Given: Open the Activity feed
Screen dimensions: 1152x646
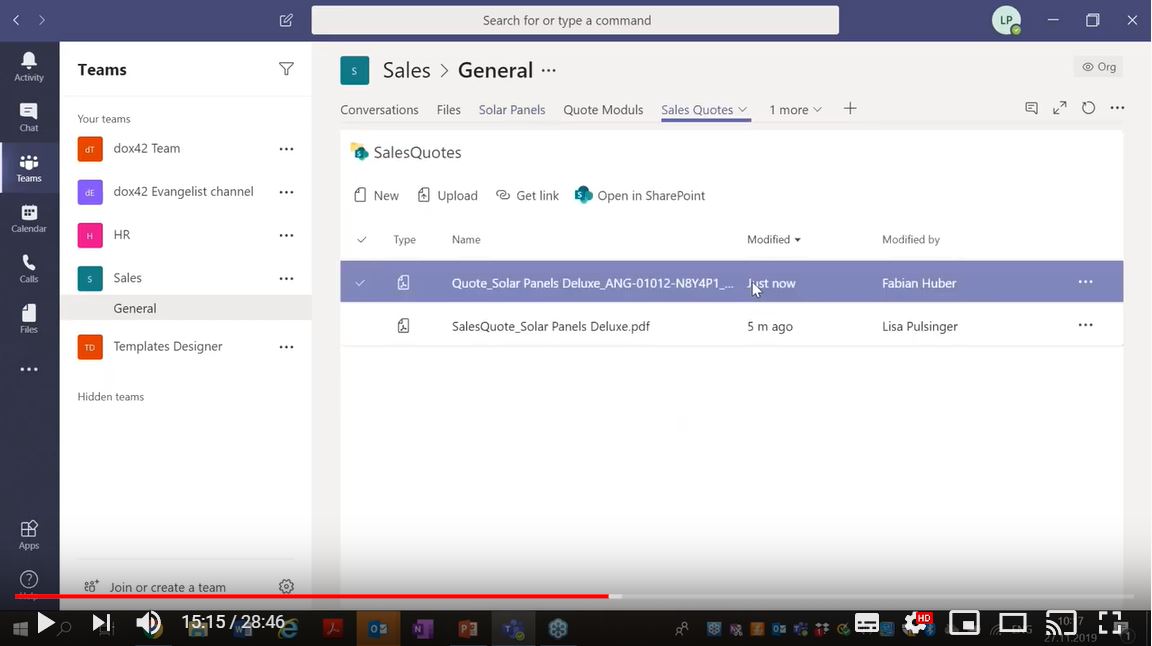Looking at the screenshot, I should (x=29, y=67).
